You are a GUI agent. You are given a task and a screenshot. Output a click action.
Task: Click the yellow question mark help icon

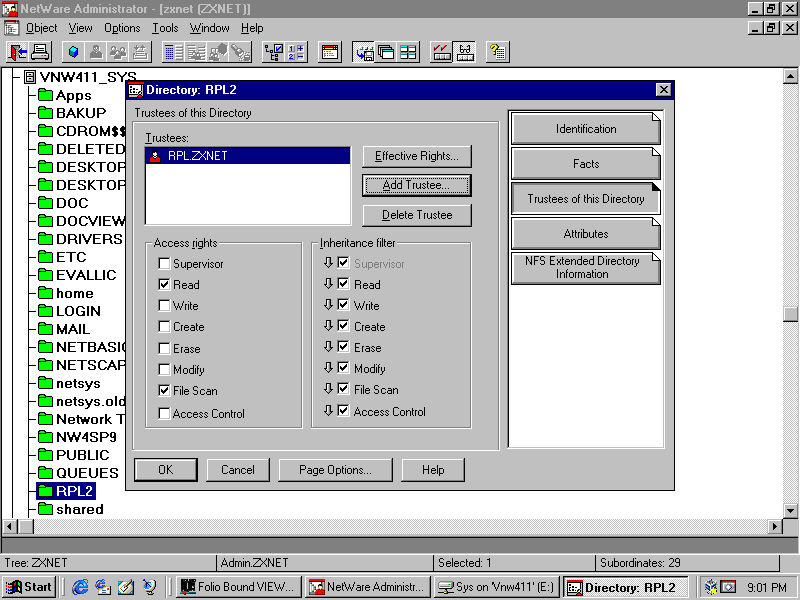497,52
